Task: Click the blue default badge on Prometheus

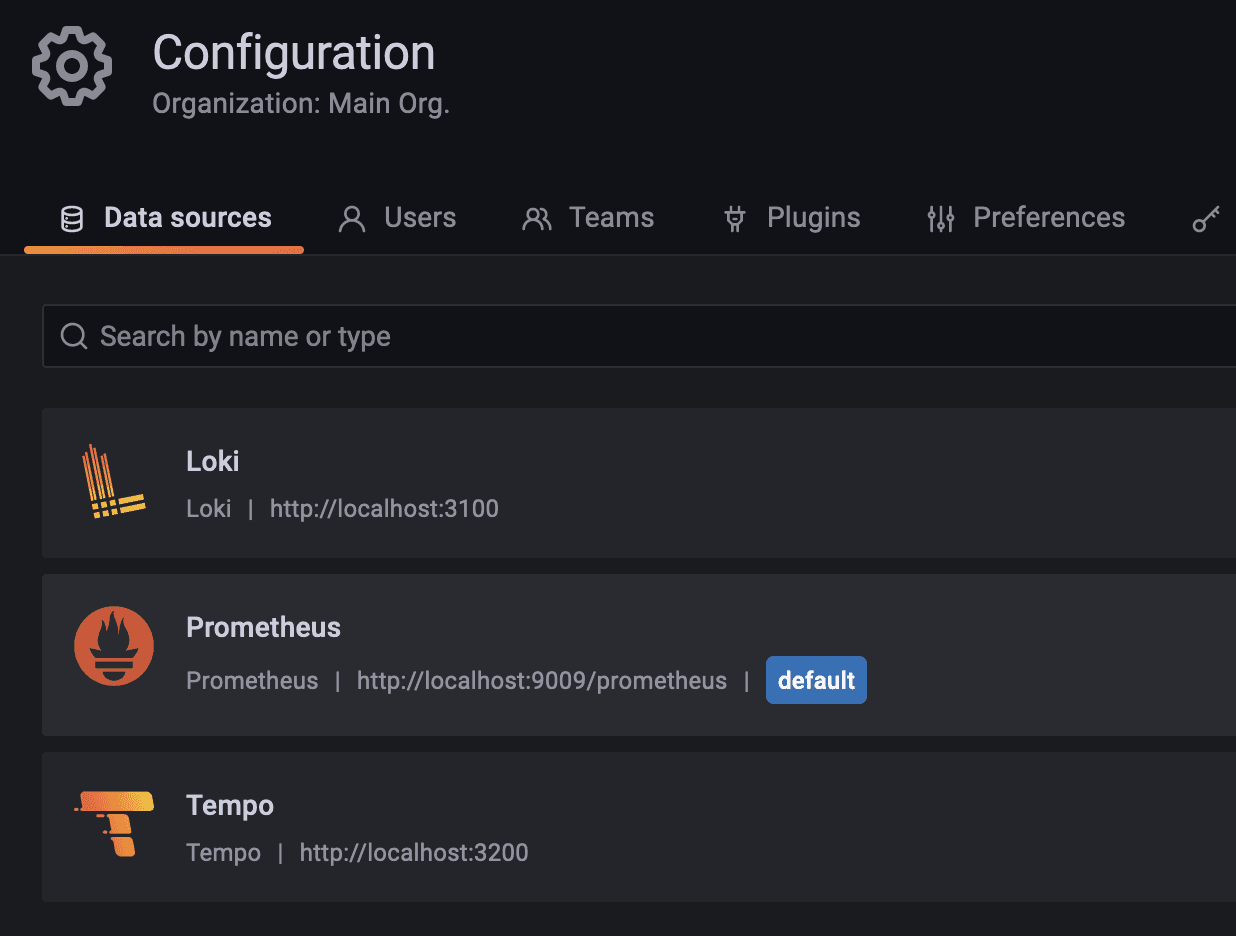Action: coord(816,680)
